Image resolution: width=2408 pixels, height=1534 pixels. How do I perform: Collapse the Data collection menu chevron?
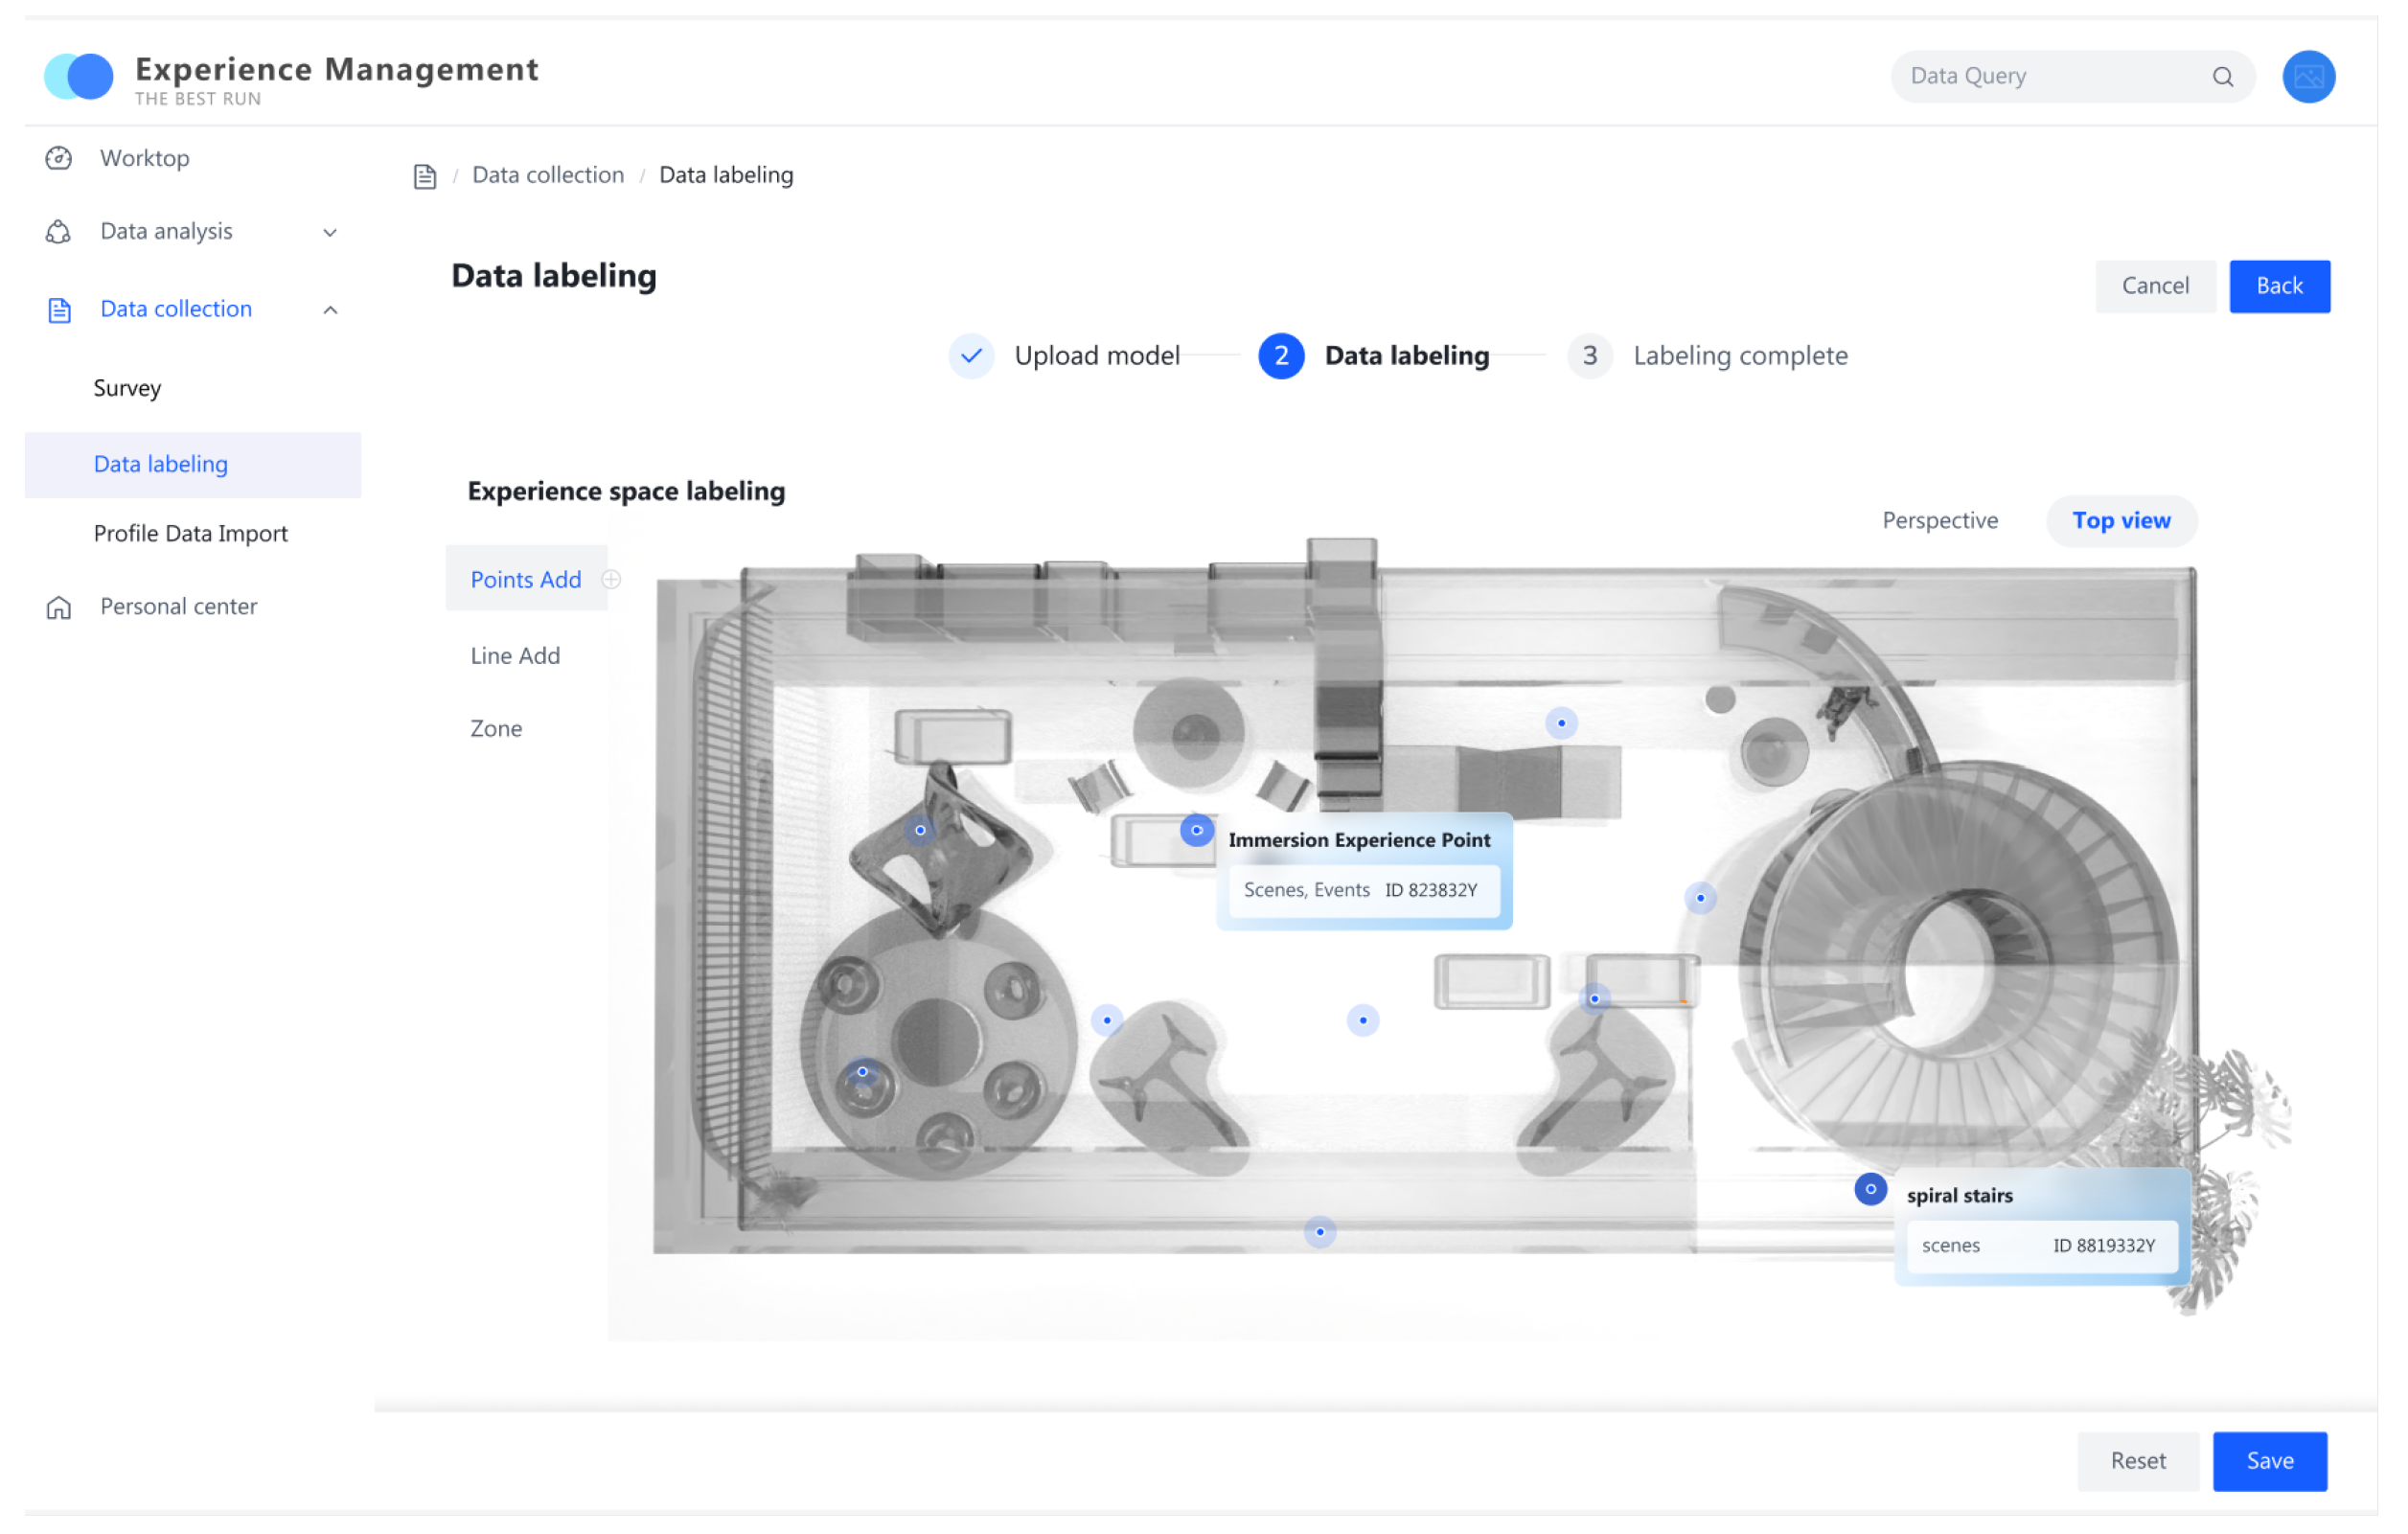pyautogui.click(x=330, y=310)
